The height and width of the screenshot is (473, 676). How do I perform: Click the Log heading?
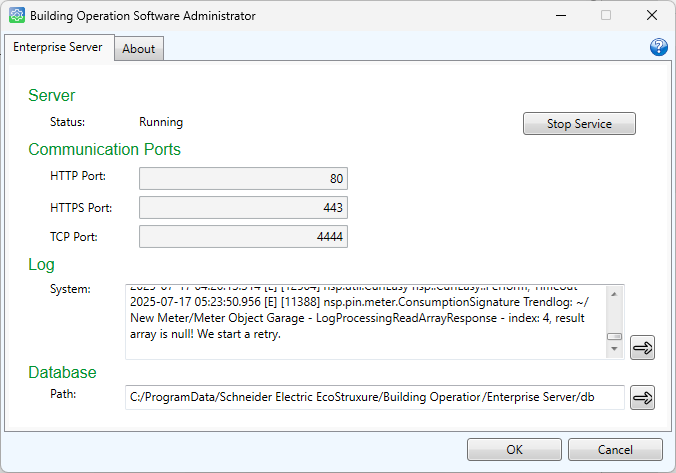pos(41,264)
